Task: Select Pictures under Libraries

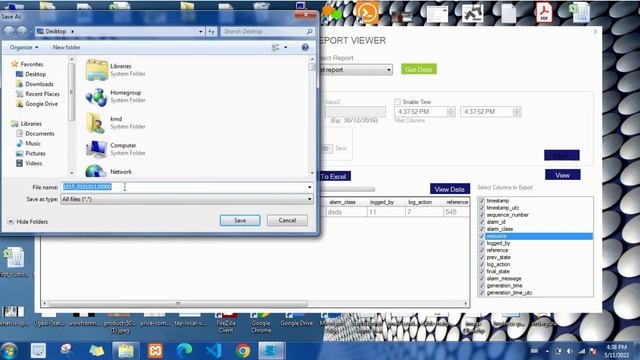Action: coord(31,153)
